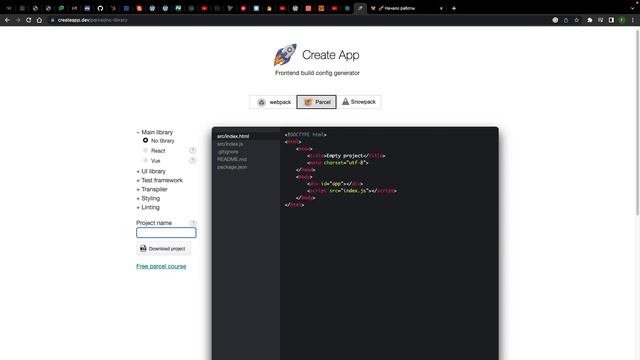
Task: Click the site lock icon in address bar
Action: [53, 20]
